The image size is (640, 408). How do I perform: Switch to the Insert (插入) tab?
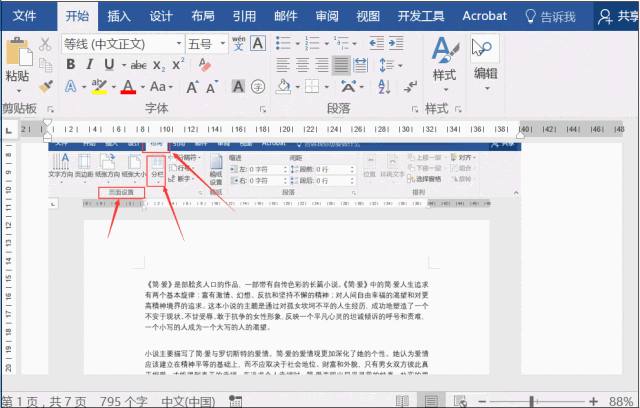coord(118,16)
